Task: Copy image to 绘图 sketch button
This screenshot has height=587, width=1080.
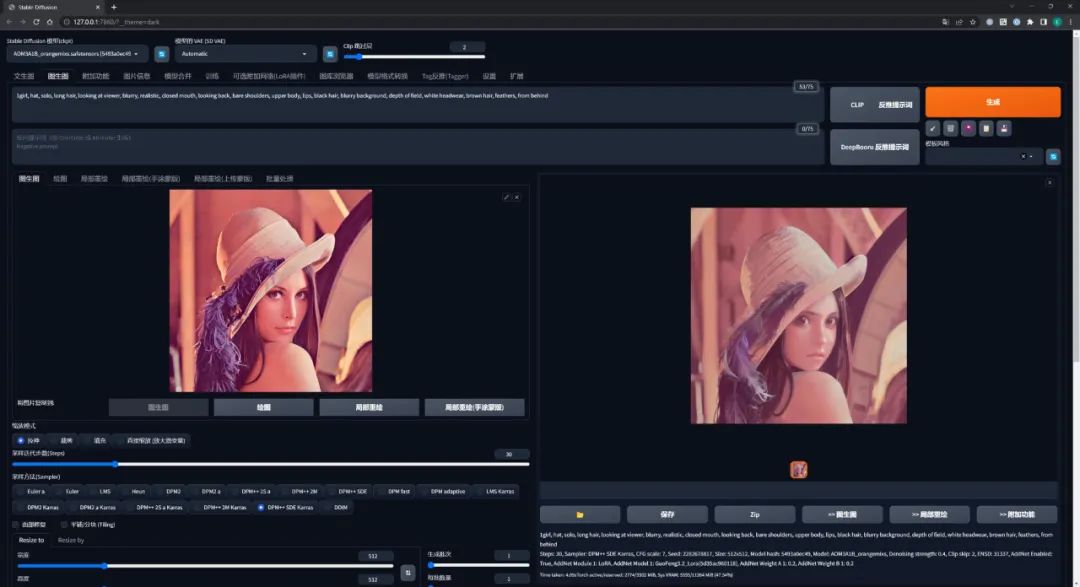Action: coord(263,407)
